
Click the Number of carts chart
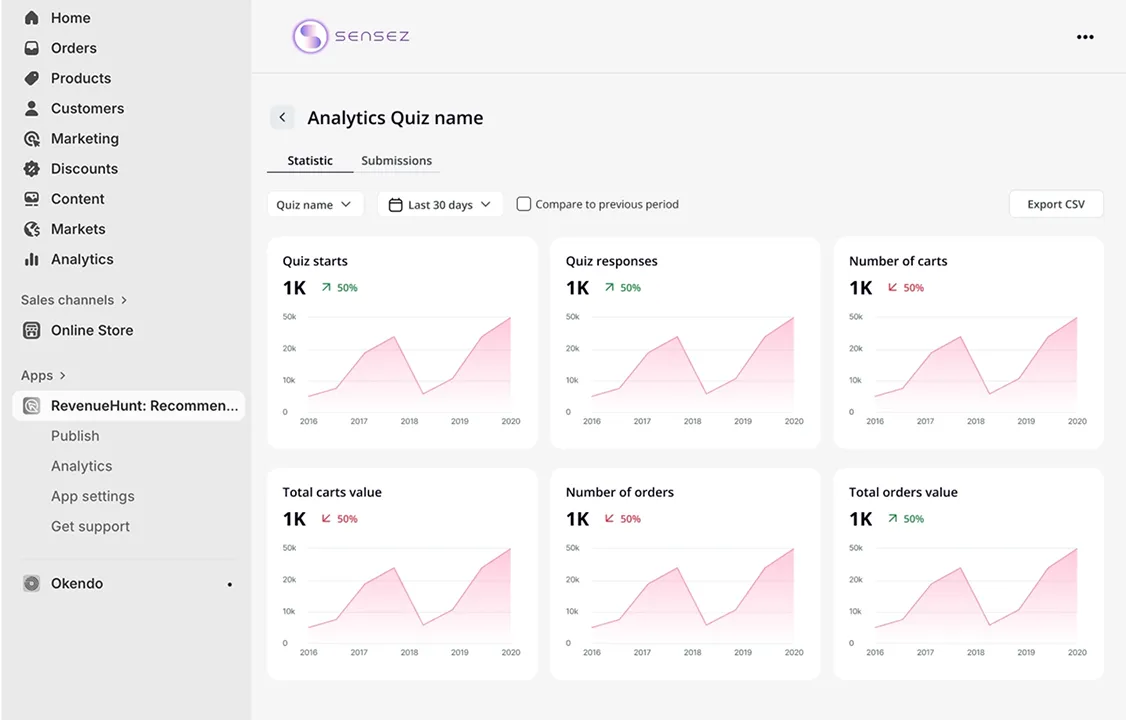coord(968,370)
